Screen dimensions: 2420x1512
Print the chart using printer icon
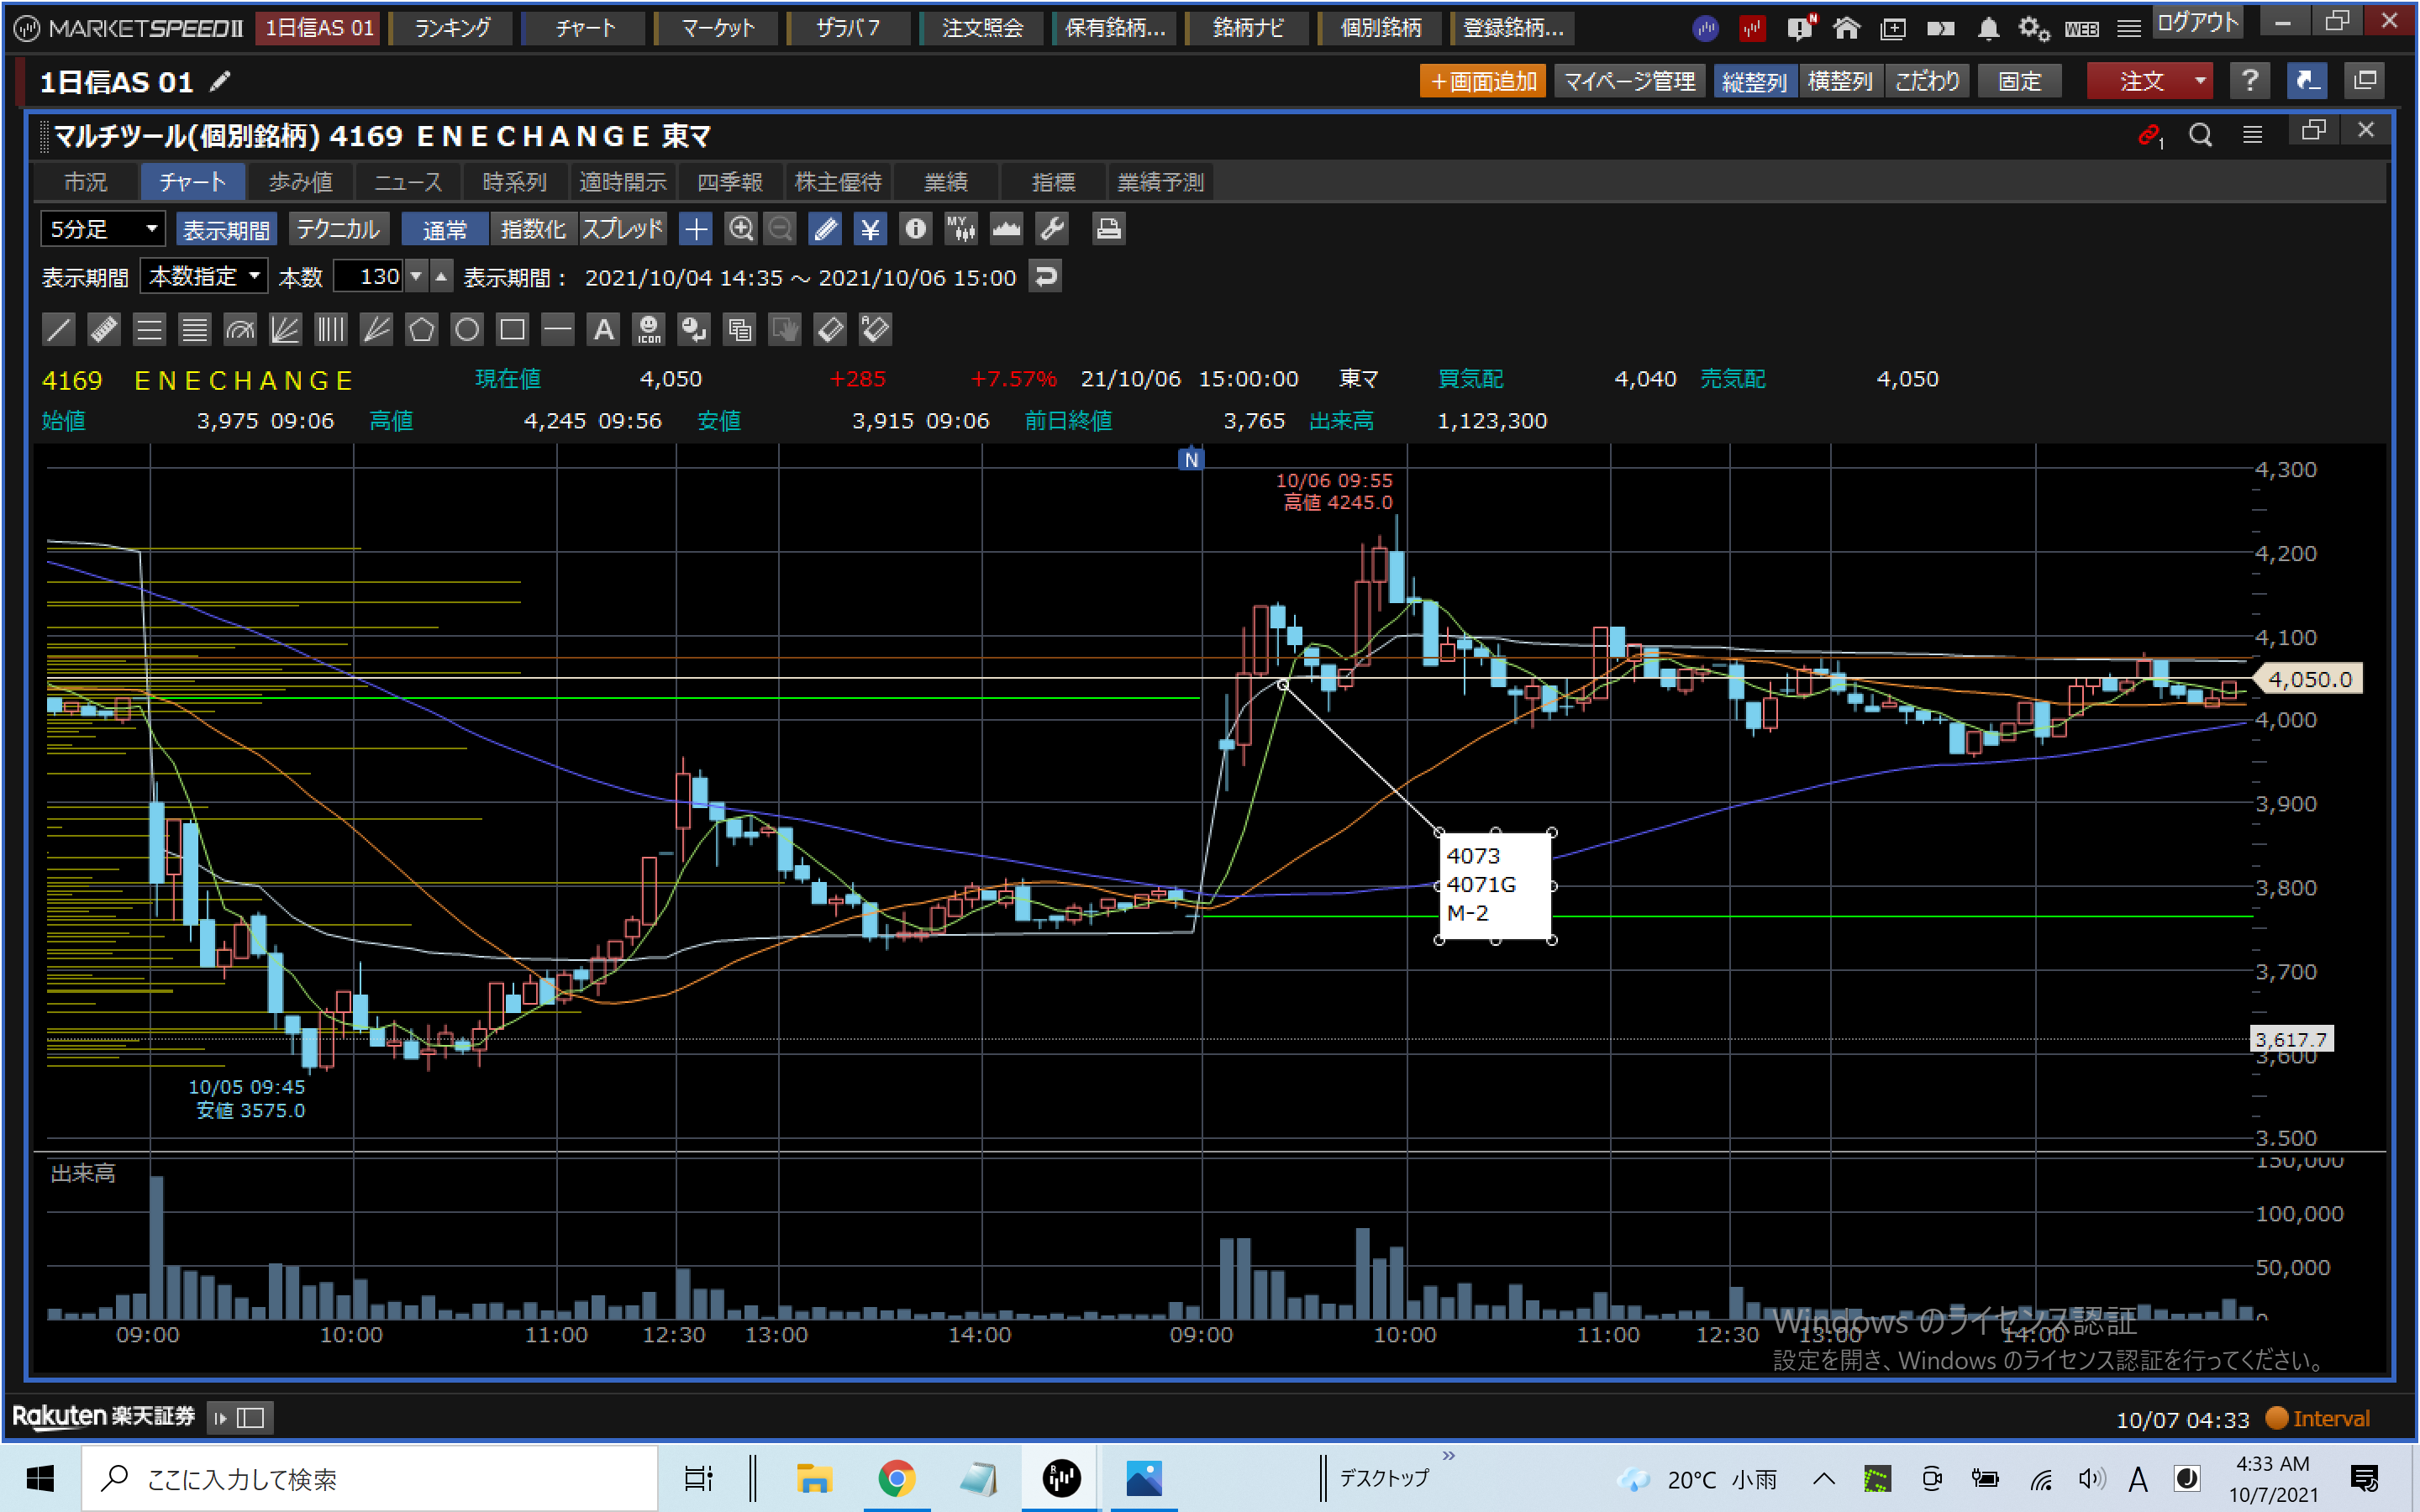(1108, 229)
